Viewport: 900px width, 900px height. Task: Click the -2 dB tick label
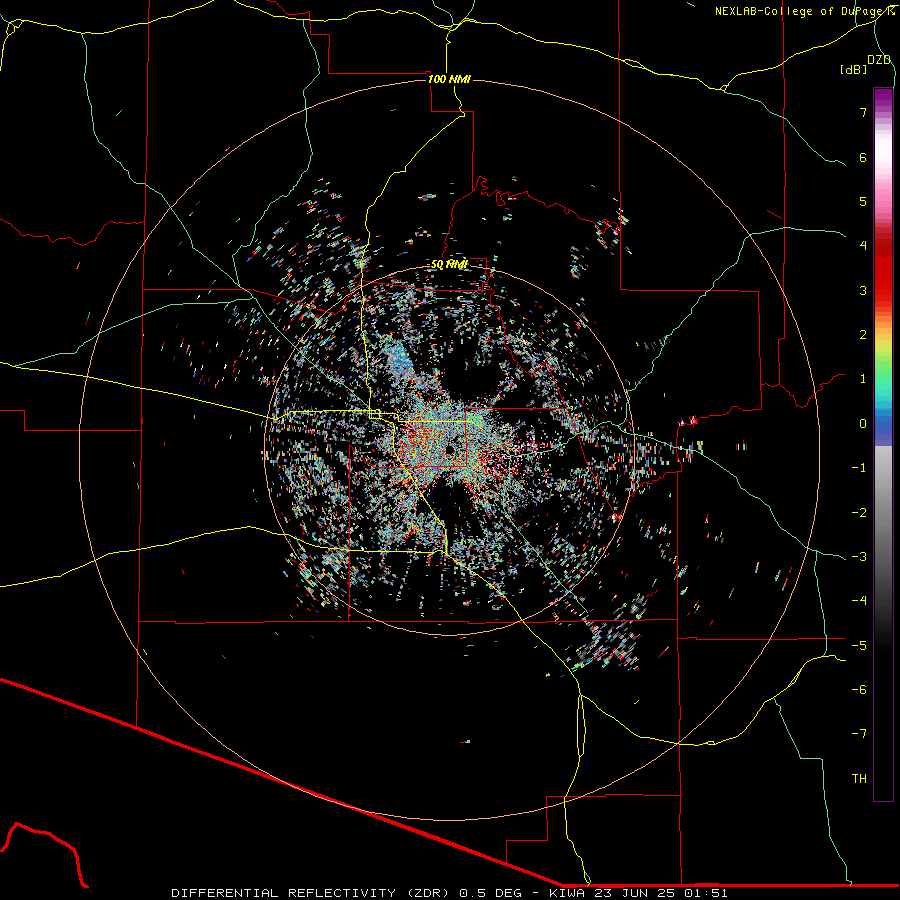coord(859,512)
